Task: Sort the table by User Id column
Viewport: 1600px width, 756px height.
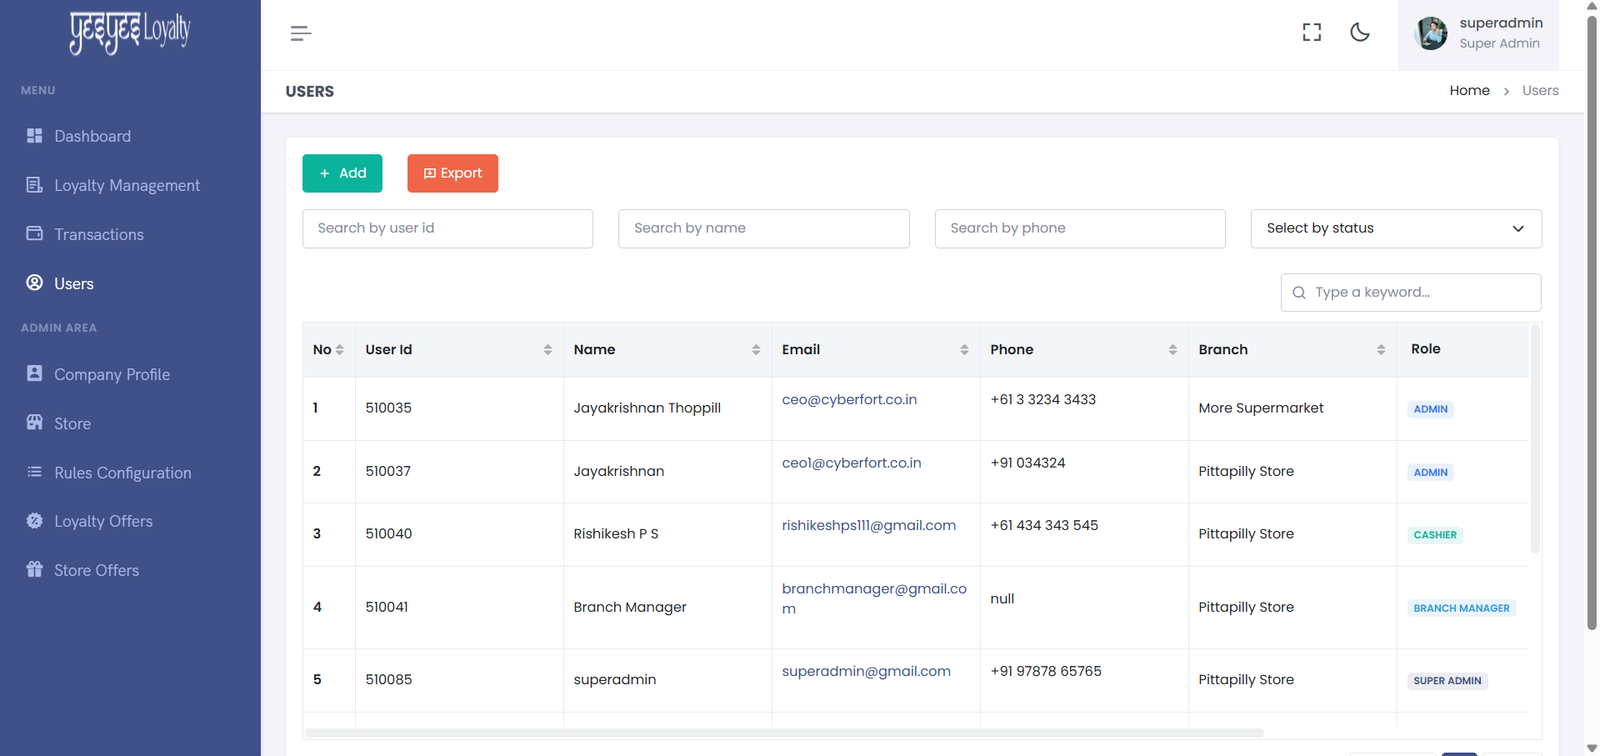Action: 547,350
